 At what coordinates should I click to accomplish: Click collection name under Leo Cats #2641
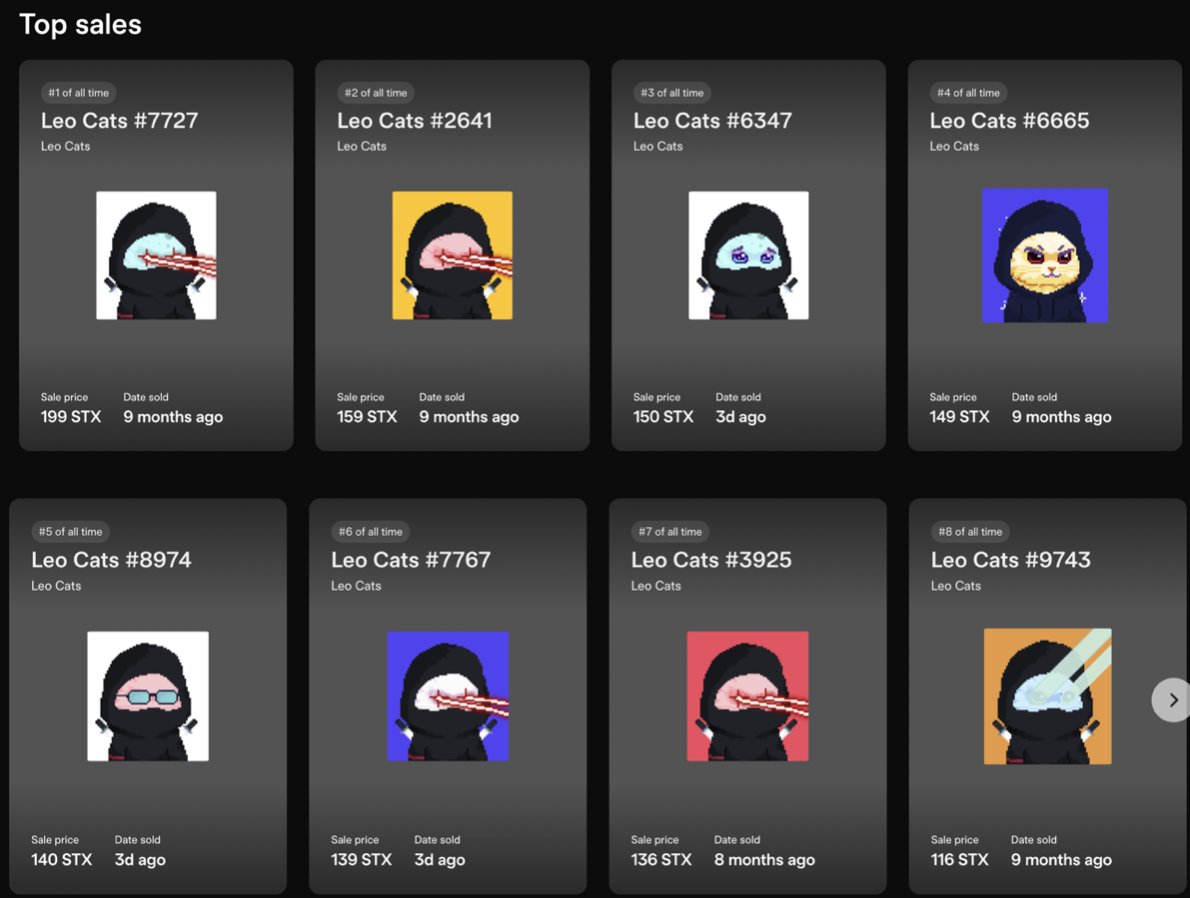[361, 146]
